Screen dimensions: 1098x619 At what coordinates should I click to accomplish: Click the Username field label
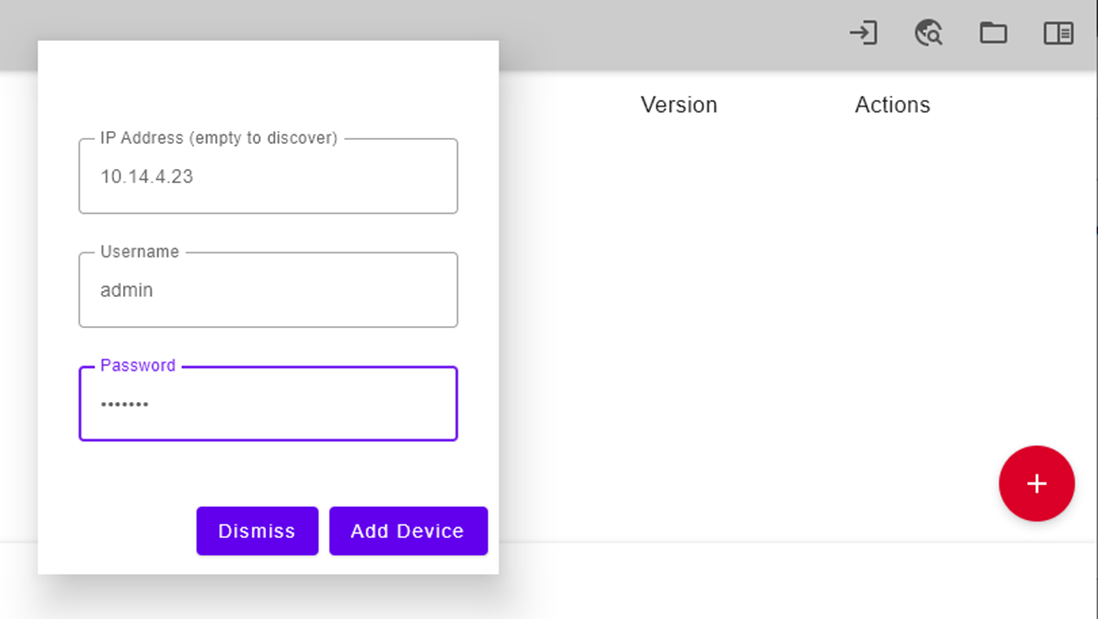[140, 252]
